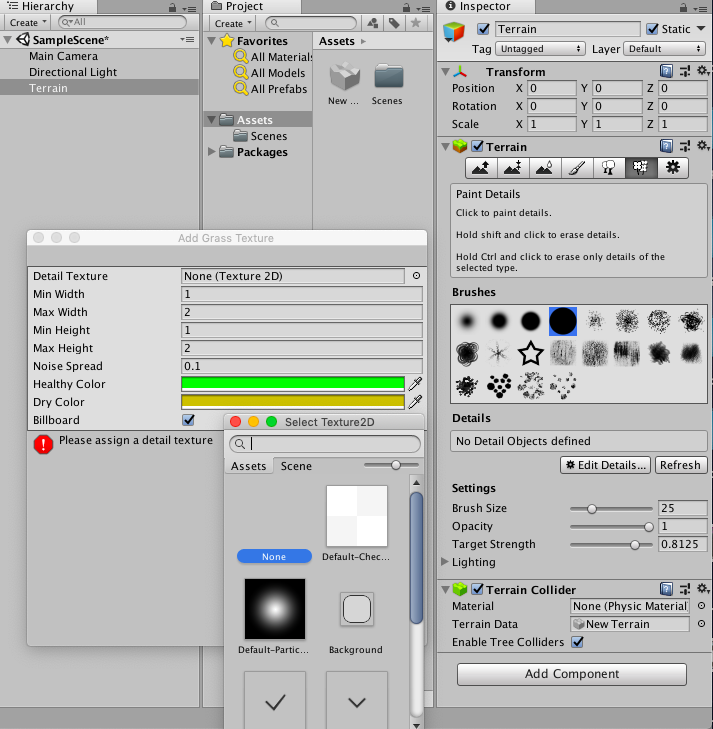The width and height of the screenshot is (713, 729).
Task: Click Search by Type icon in Project
Action: click(372, 23)
